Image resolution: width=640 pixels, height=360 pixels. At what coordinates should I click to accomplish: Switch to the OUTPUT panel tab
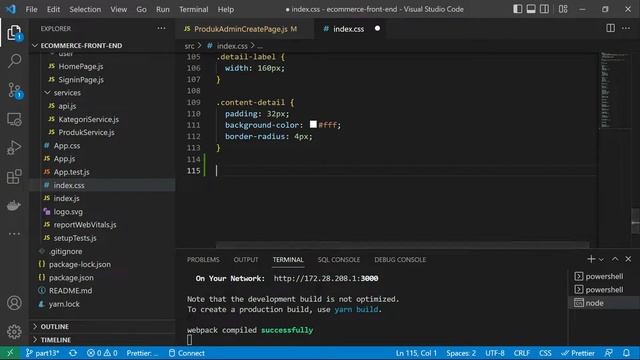pos(246,260)
